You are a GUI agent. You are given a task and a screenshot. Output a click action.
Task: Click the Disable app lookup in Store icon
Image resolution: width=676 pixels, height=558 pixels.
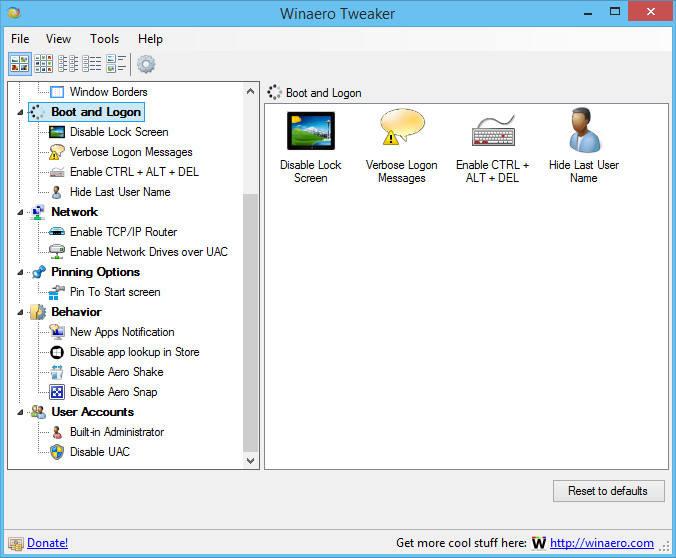pos(56,352)
